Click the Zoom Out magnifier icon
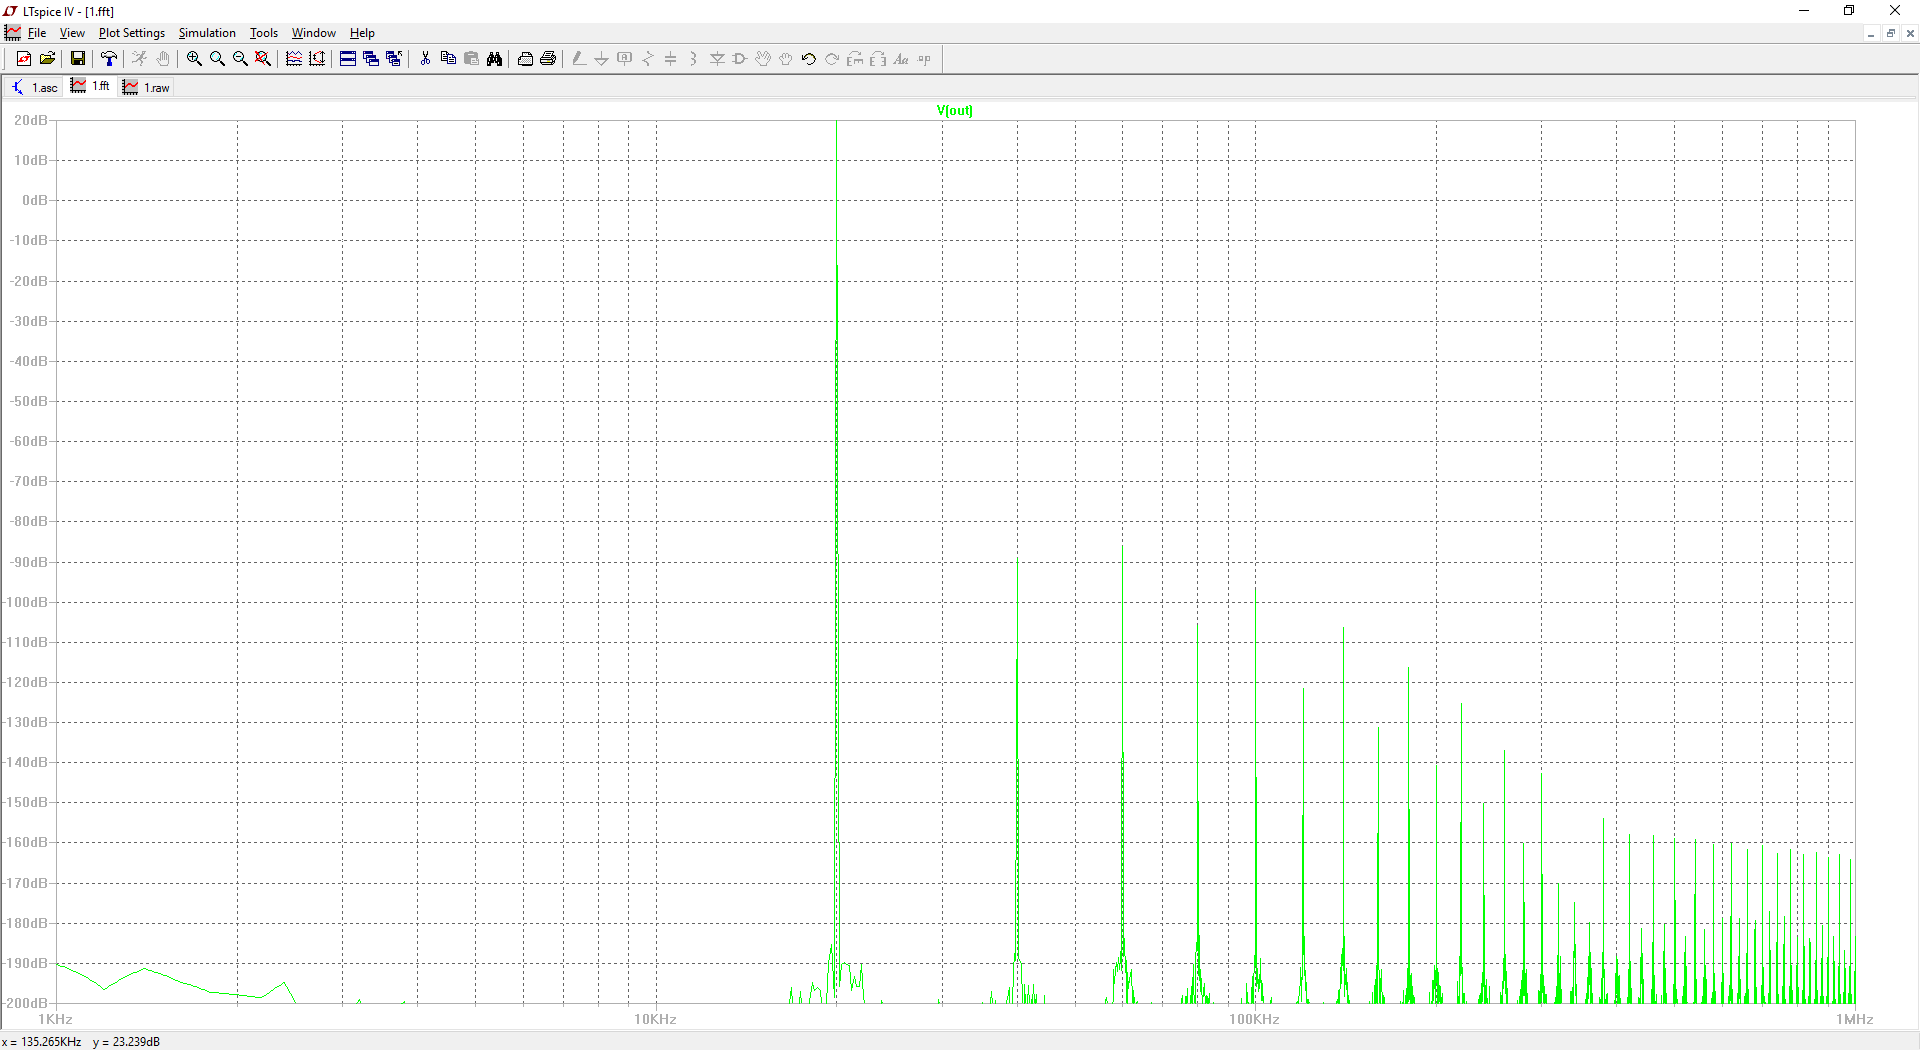This screenshot has width=1920, height=1050. pos(240,59)
